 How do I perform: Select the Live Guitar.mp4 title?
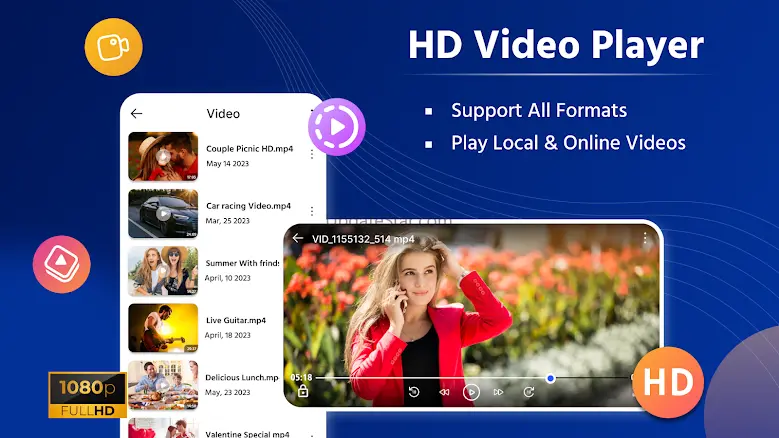(x=236, y=320)
